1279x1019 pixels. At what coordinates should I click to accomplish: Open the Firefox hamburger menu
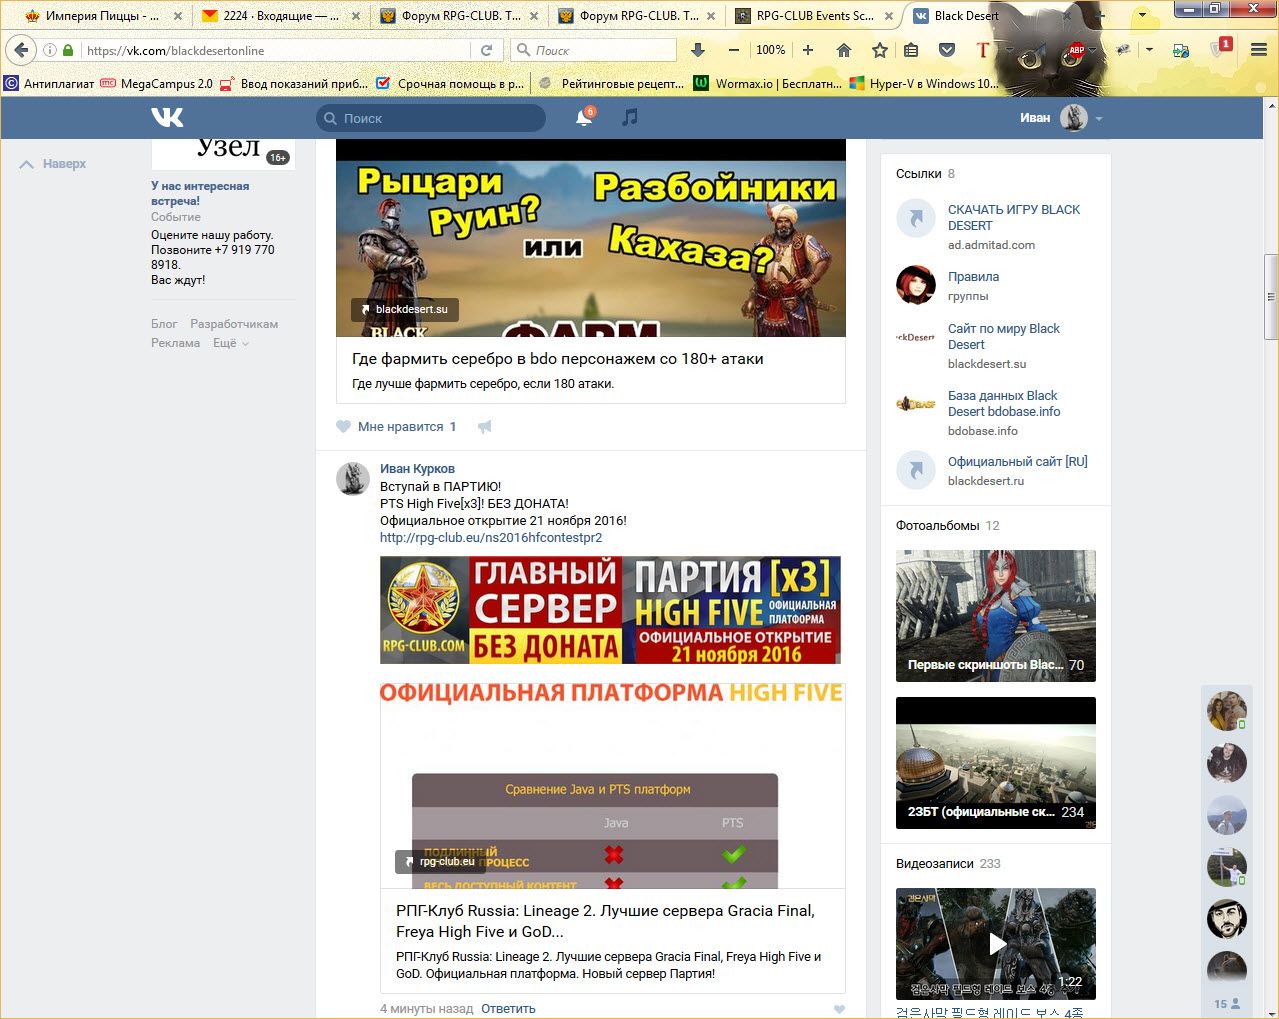click(x=1258, y=50)
